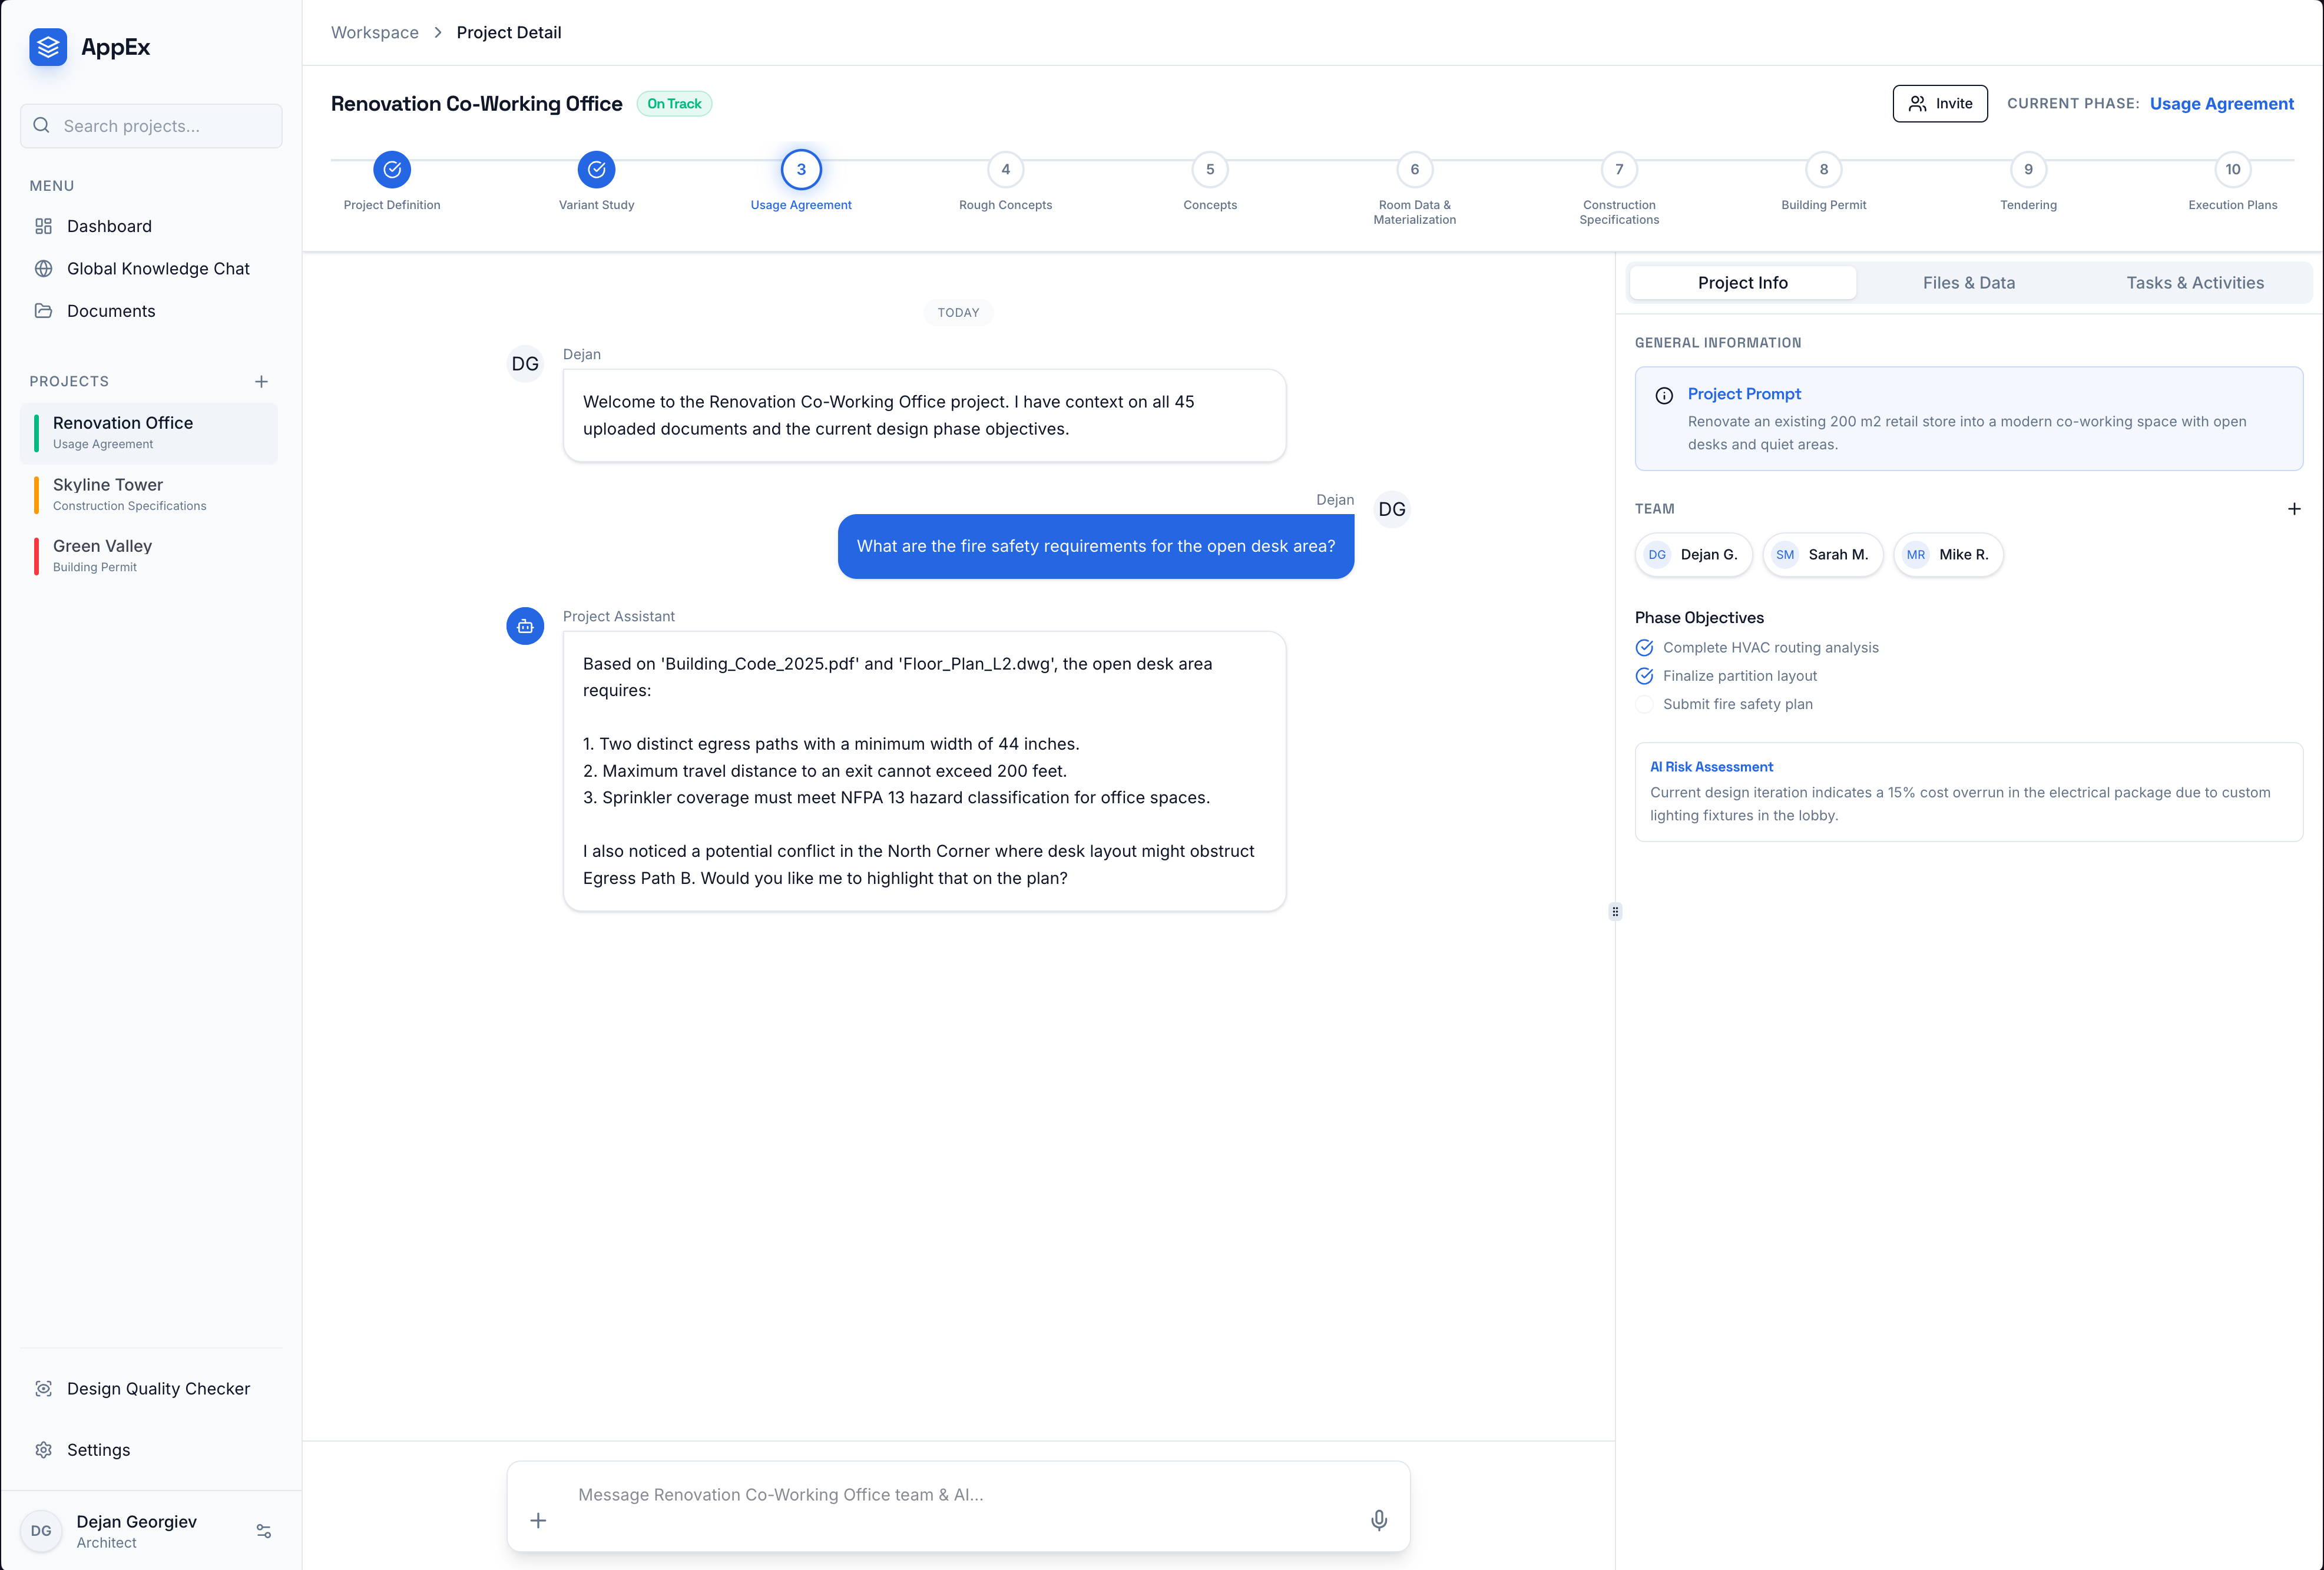Add a new project with plus icon
This screenshot has height=1570, width=2324.
[x=261, y=381]
